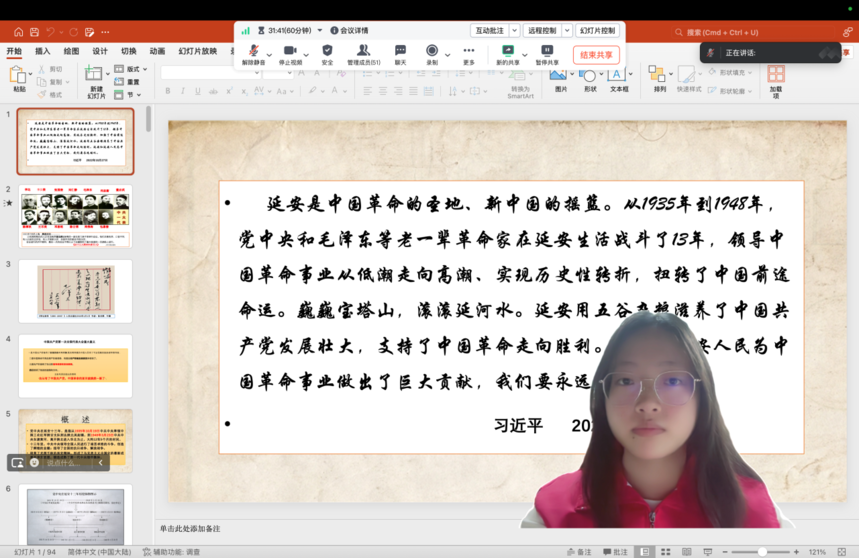Expand the meeting timer dropdown arrow

pos(320,31)
